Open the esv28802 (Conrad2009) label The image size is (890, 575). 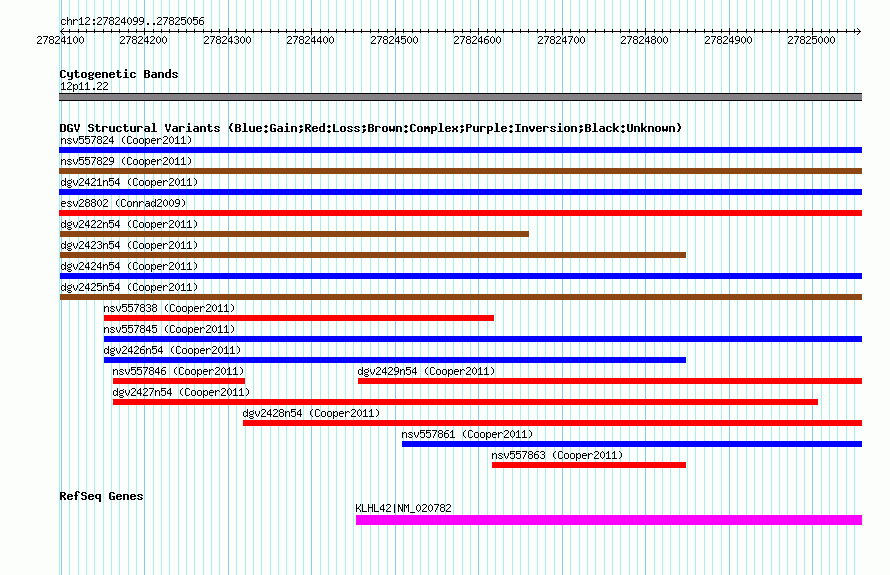[123, 203]
